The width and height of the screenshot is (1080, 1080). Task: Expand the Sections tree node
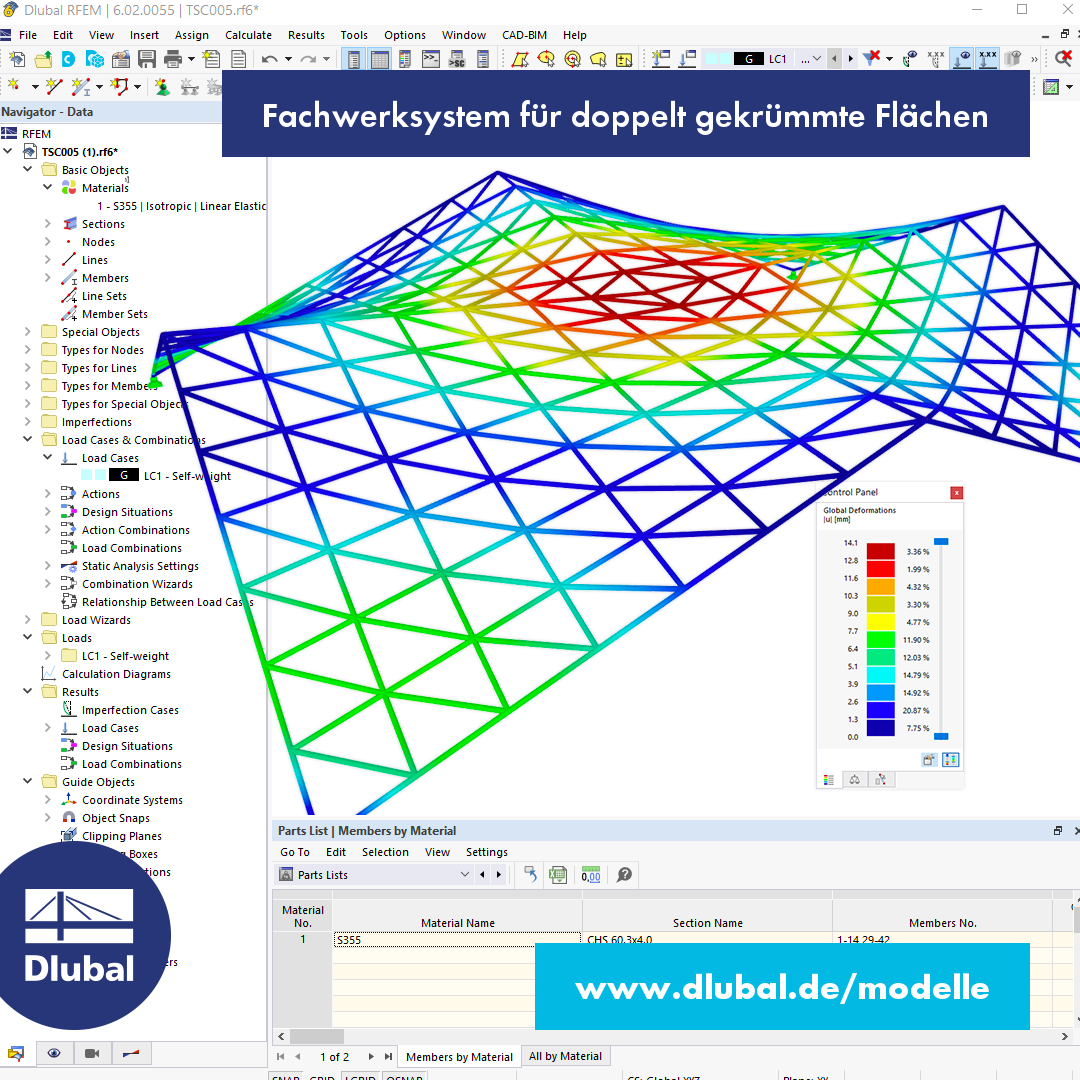pyautogui.click(x=48, y=224)
